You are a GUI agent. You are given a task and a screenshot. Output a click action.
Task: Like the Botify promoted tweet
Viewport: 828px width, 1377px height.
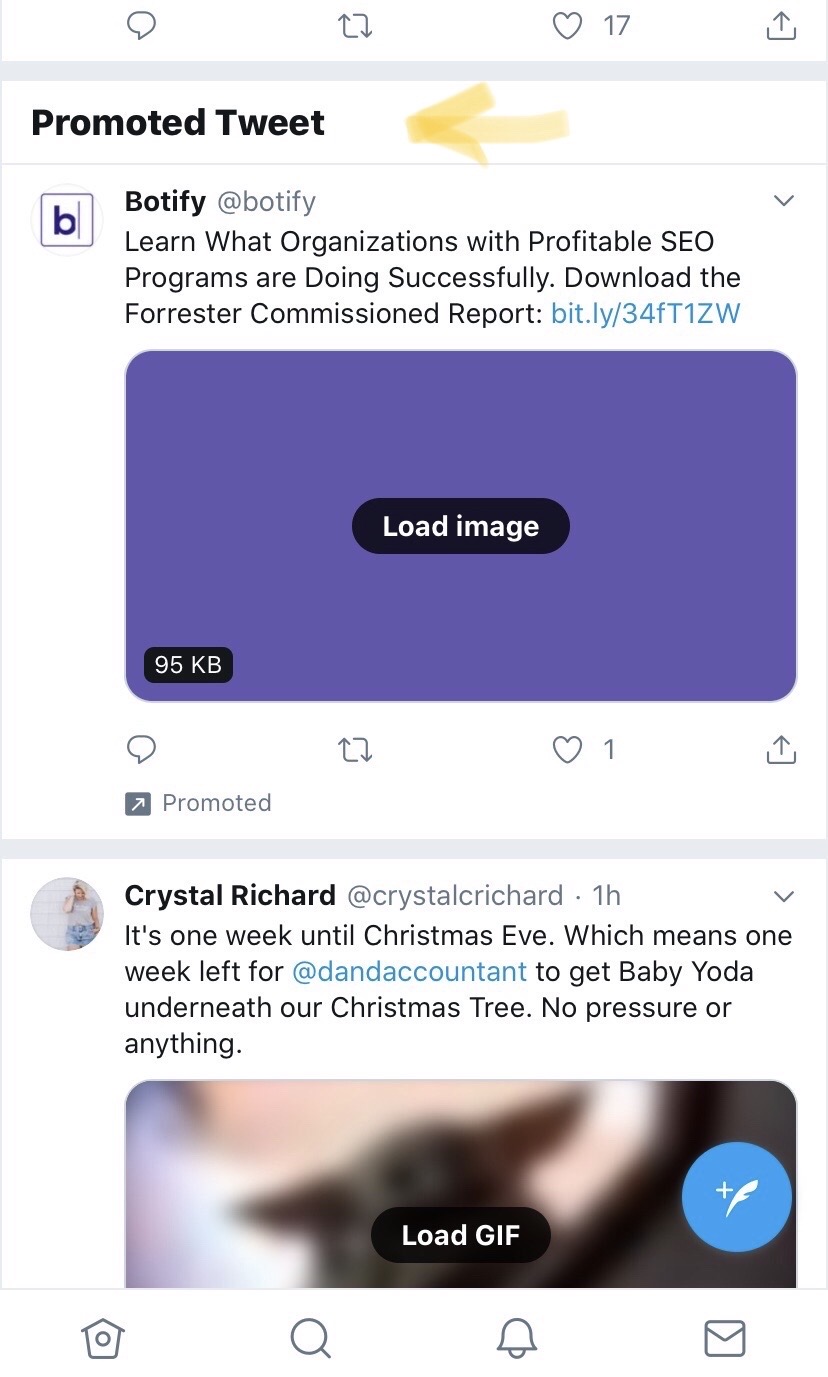pyautogui.click(x=567, y=749)
